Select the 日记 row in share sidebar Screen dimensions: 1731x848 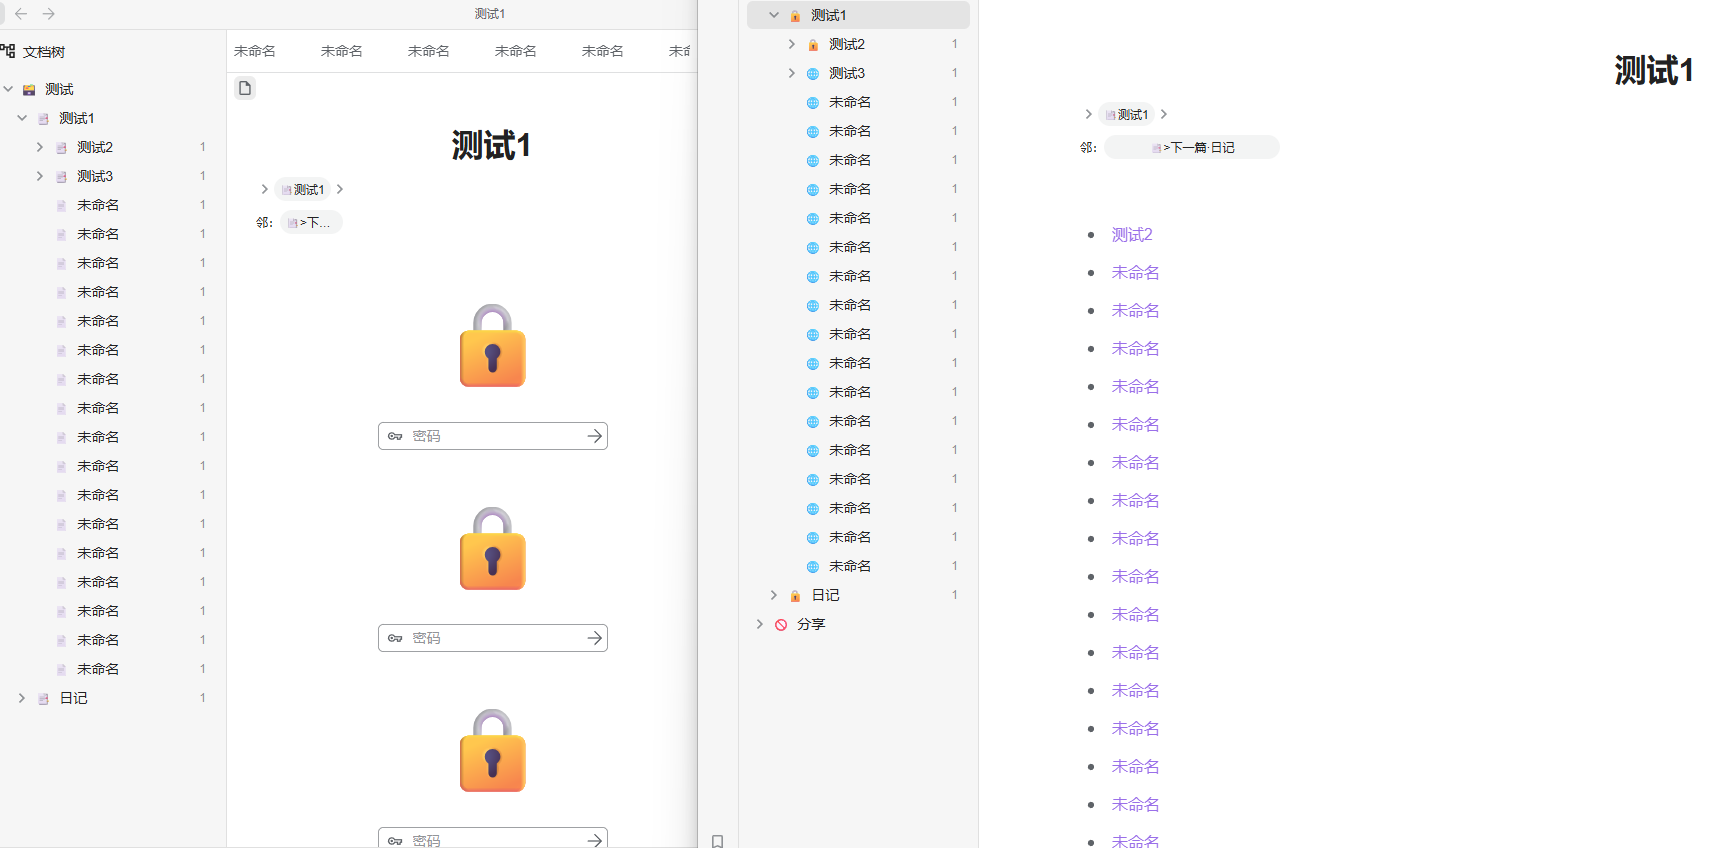pyautogui.click(x=858, y=595)
